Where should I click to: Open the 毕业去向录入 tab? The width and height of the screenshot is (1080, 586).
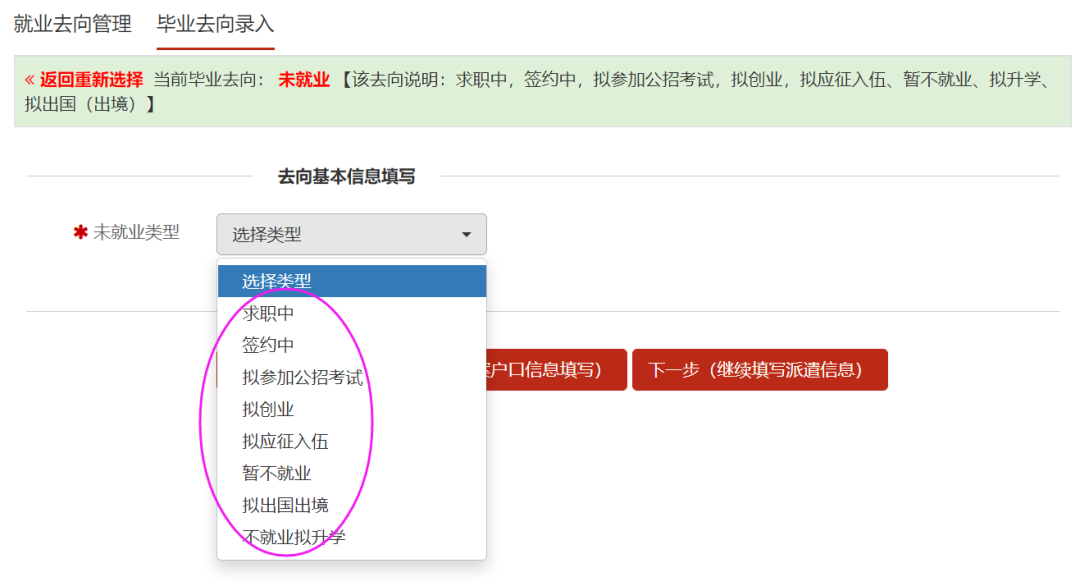[x=216, y=24]
